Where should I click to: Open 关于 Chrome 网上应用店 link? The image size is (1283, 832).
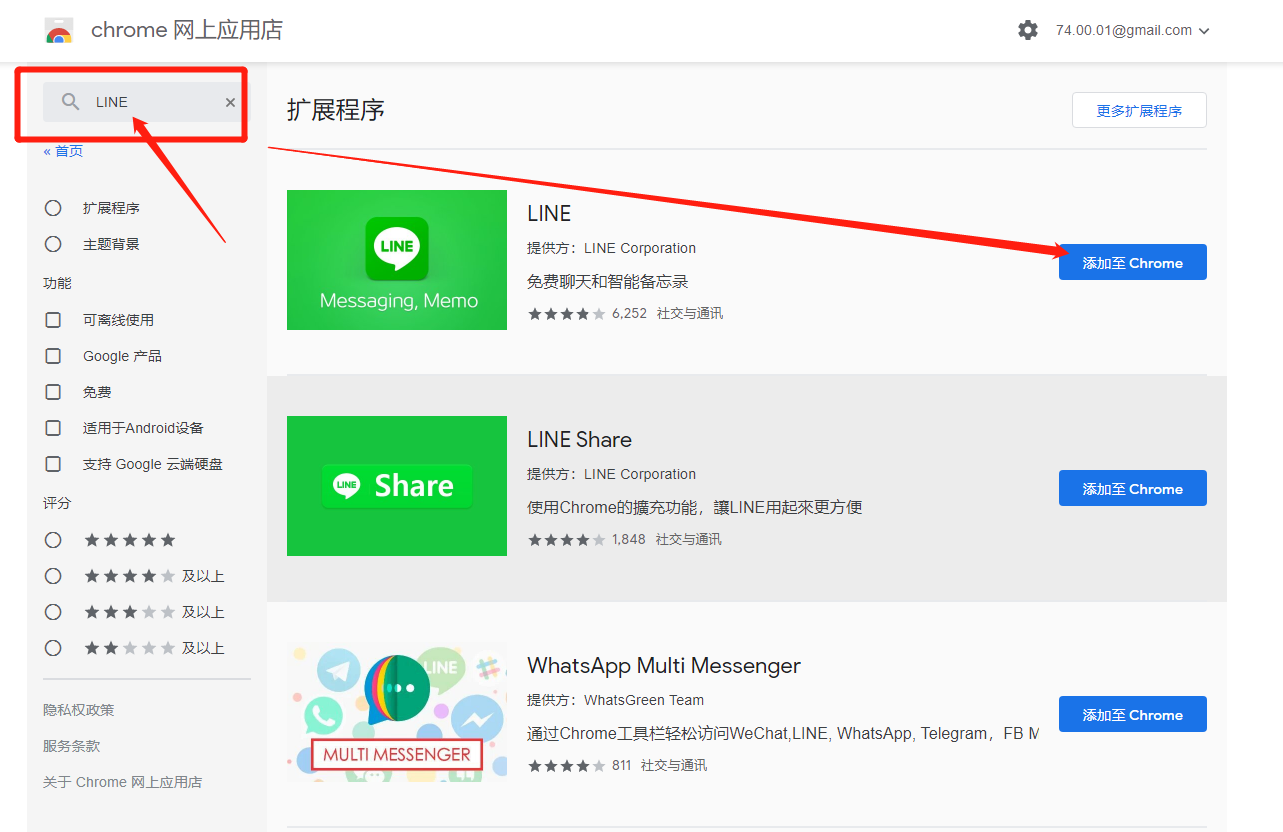click(123, 782)
